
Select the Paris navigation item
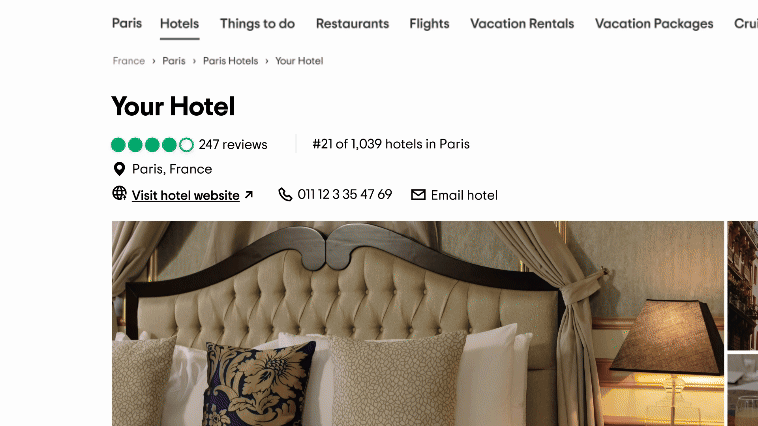coord(127,23)
